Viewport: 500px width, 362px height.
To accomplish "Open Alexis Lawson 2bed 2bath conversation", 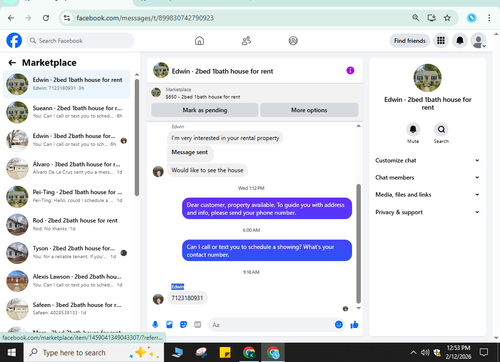I will tap(67, 281).
